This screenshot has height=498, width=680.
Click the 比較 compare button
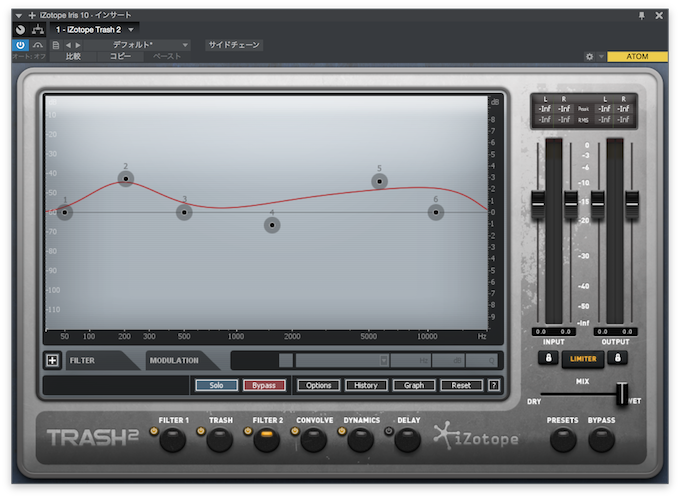73,56
